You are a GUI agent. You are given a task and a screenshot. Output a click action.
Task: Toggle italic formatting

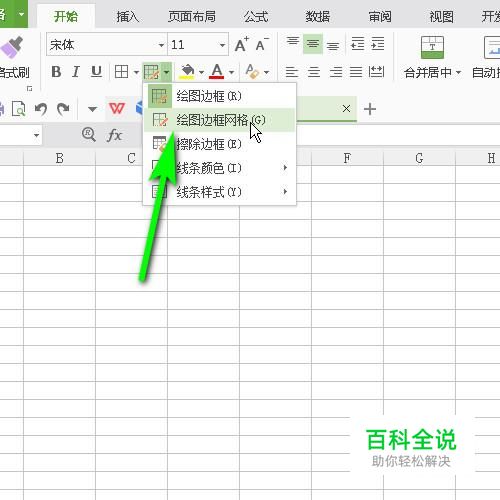(76, 72)
